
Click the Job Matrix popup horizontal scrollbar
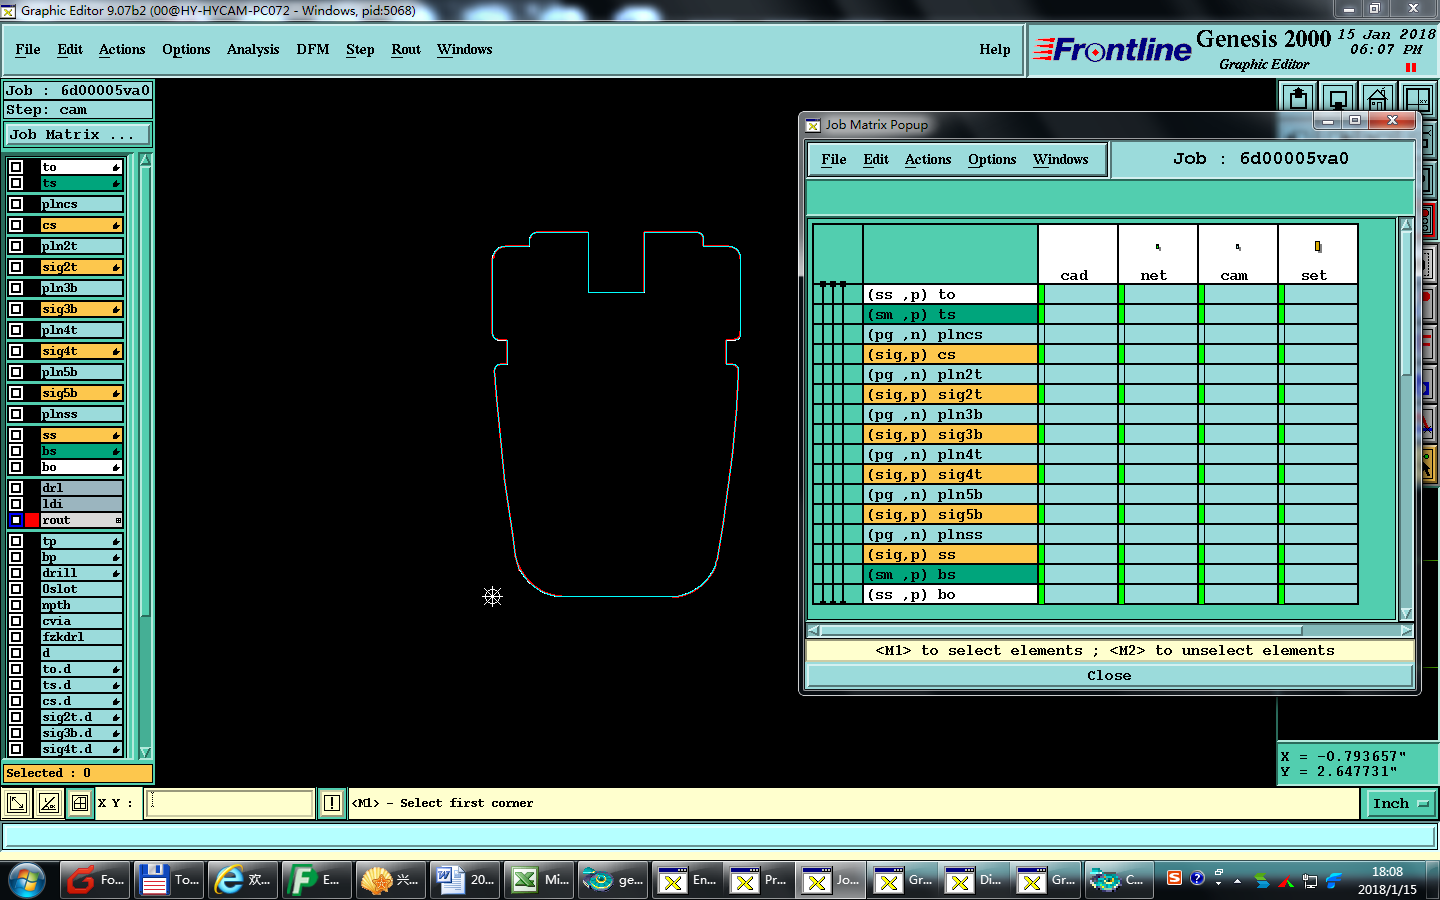pyautogui.click(x=1061, y=631)
